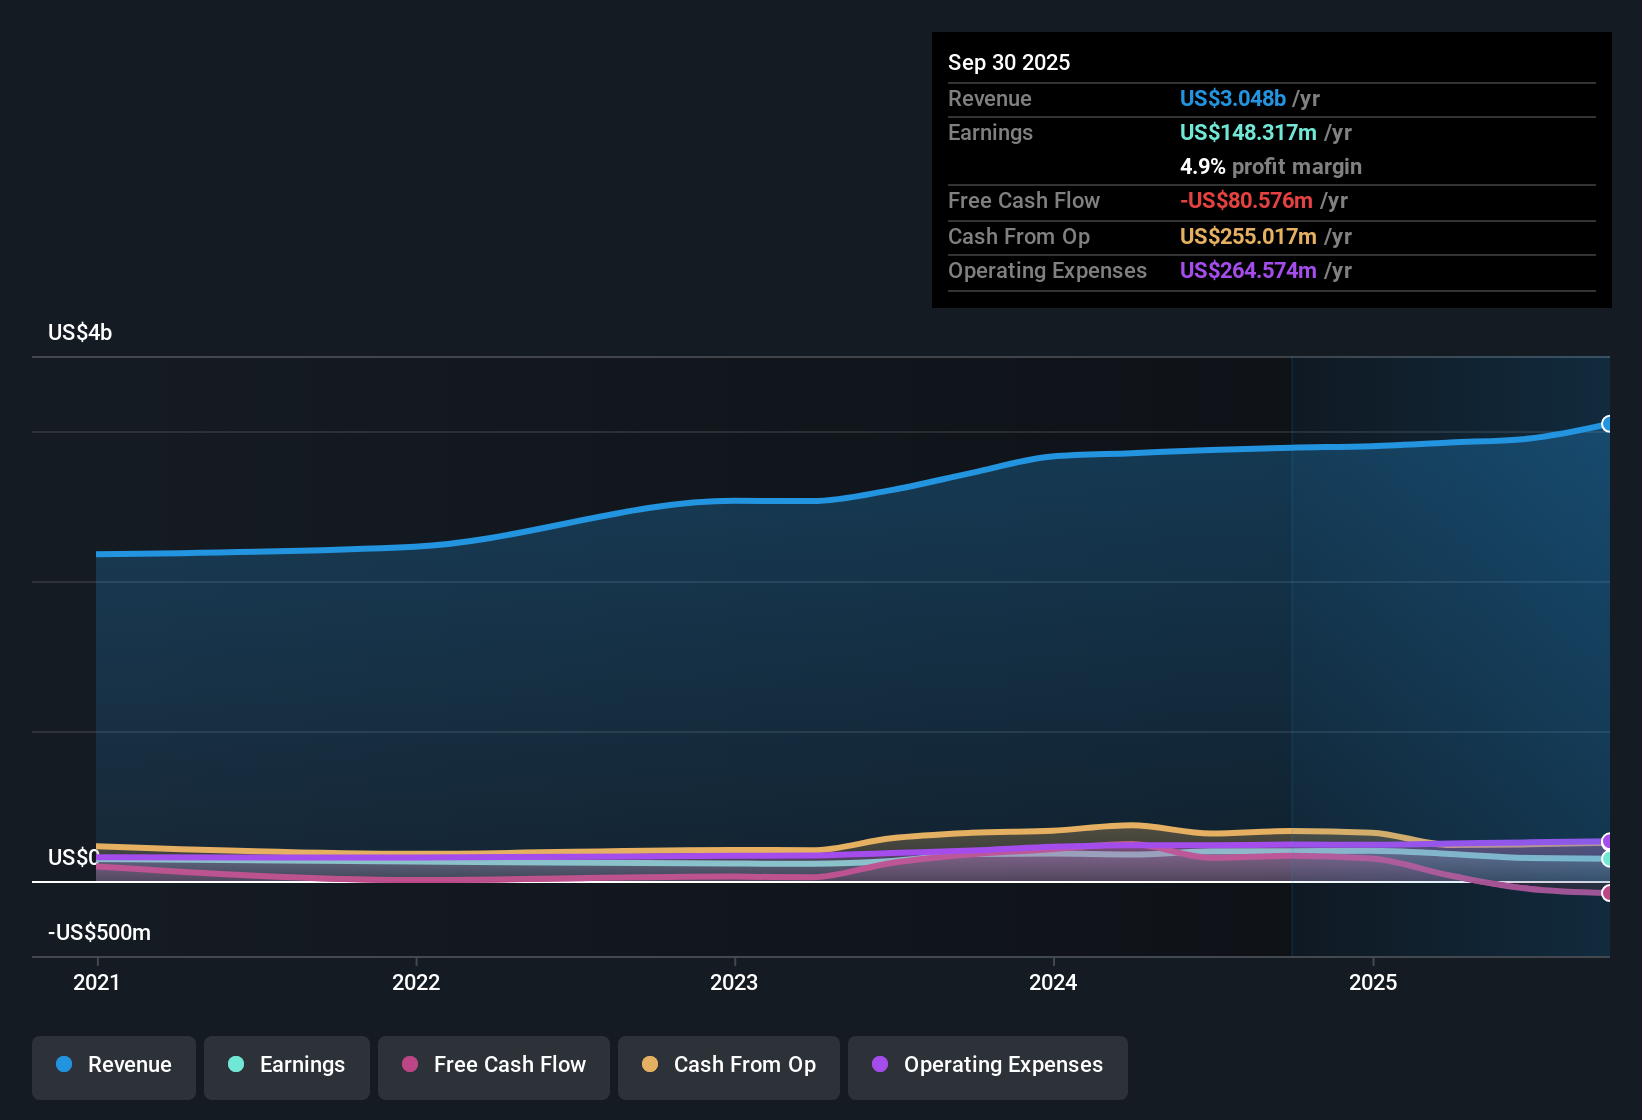Viewport: 1642px width, 1120px height.
Task: Select the Operating Expenses endpoint marker
Action: (x=1607, y=842)
